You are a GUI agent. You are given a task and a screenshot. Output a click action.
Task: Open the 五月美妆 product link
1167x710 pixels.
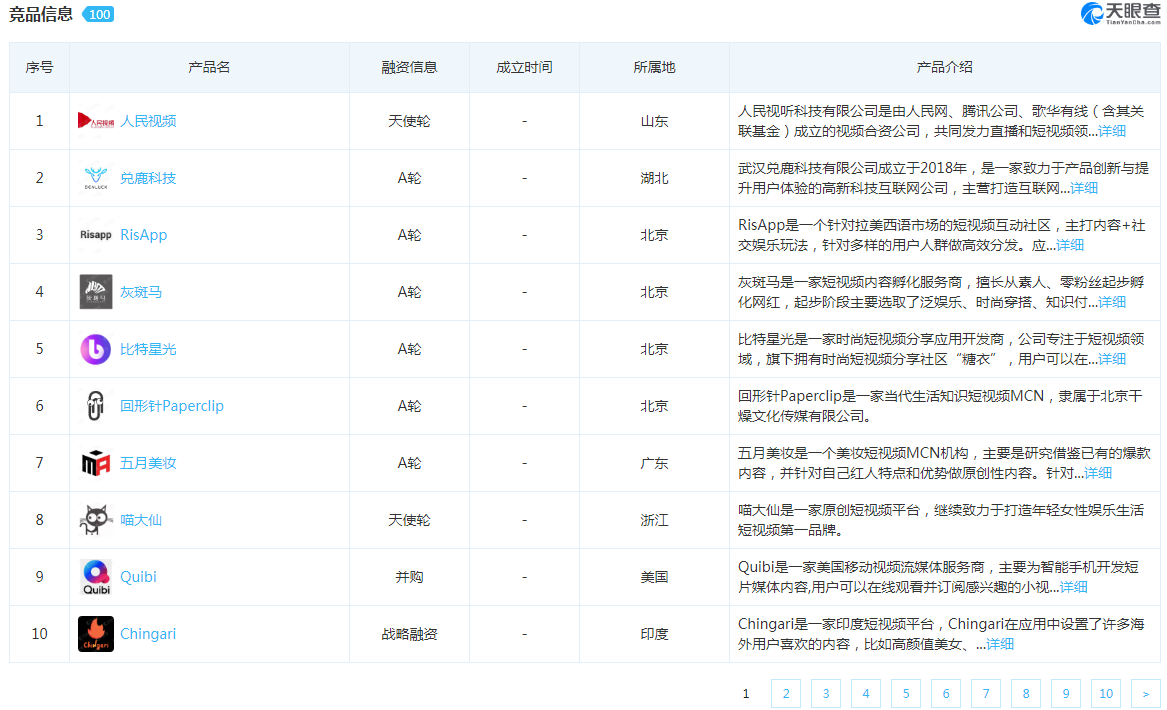pyautogui.click(x=148, y=463)
